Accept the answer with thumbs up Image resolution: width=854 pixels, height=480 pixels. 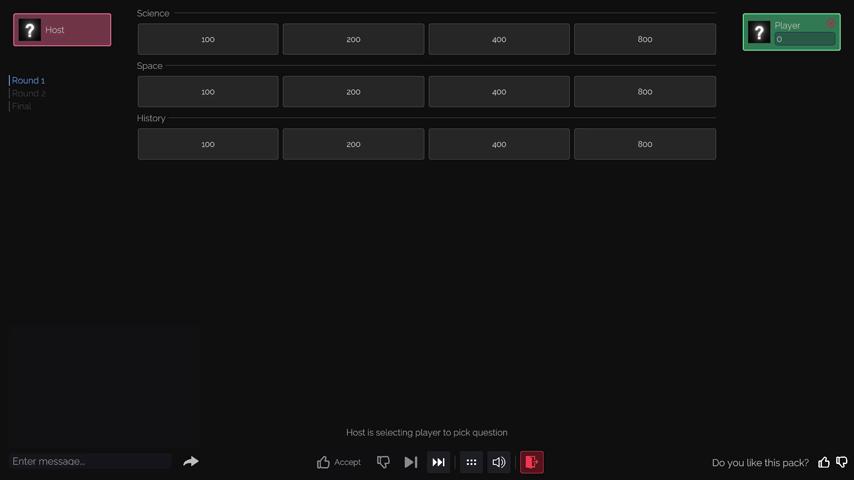pyautogui.click(x=338, y=462)
